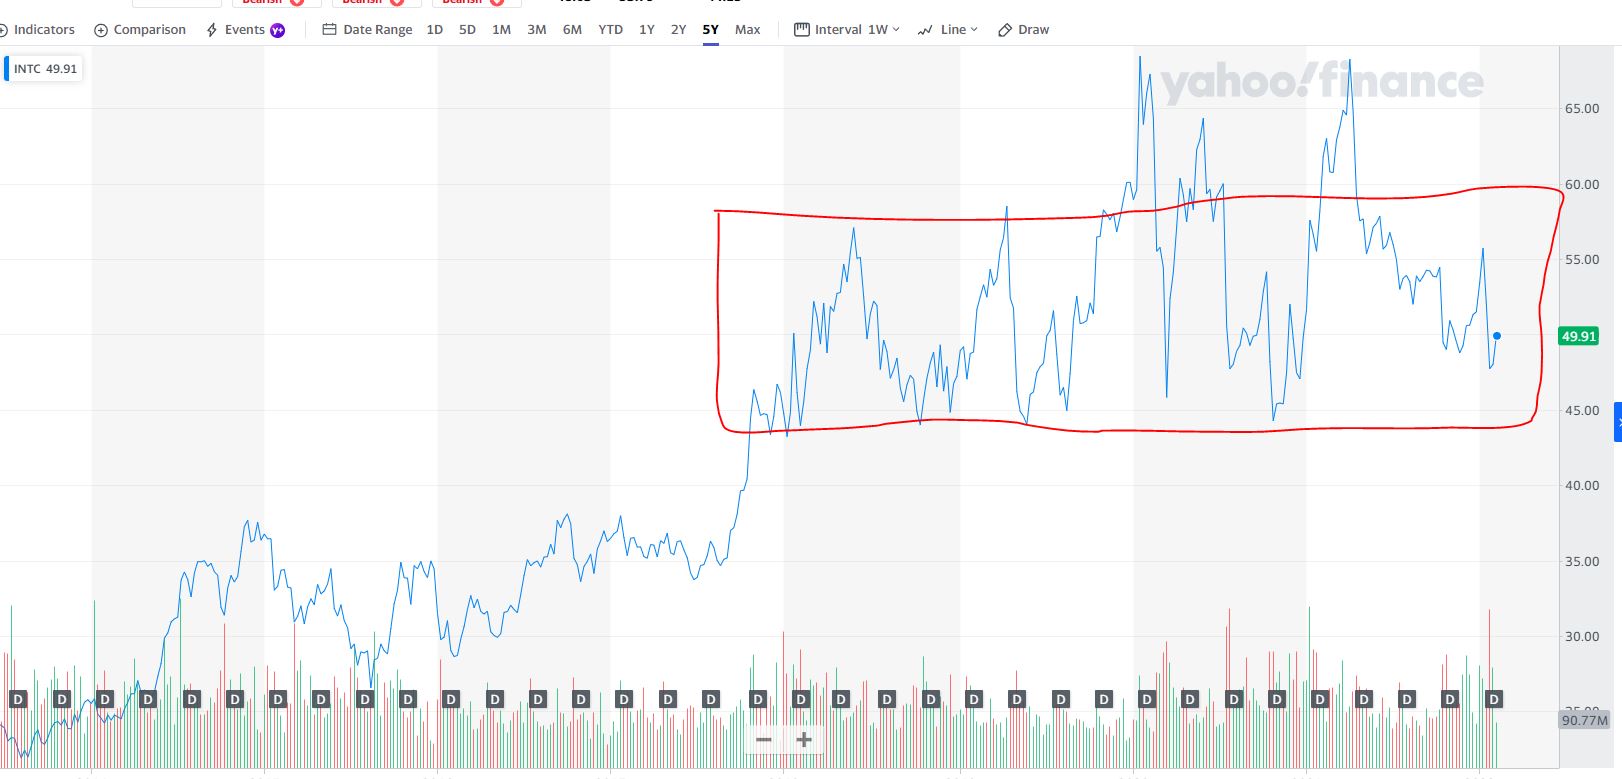1622x779 pixels.
Task: Zoom out with the minus button
Action: [764, 740]
